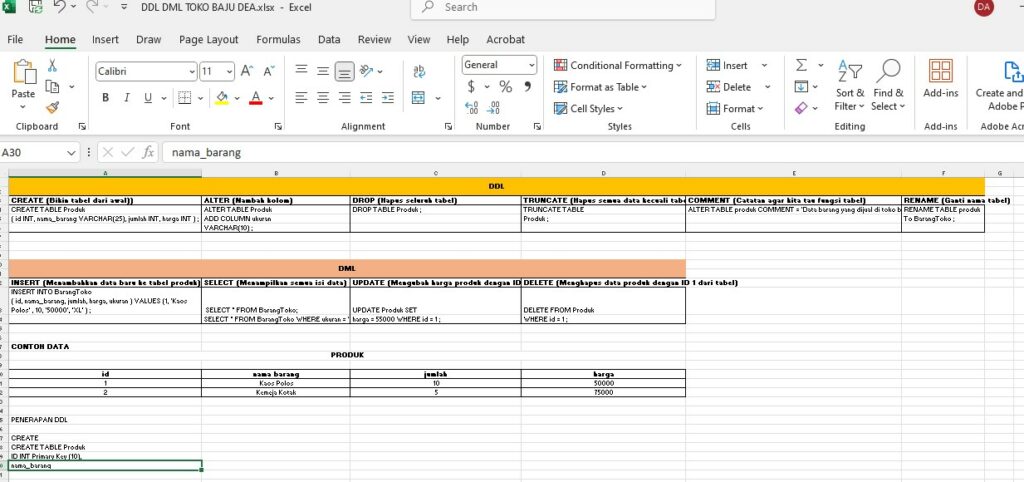Expand the General number format dropdown
Viewport: 1024px width, 482px height.
tap(499, 65)
